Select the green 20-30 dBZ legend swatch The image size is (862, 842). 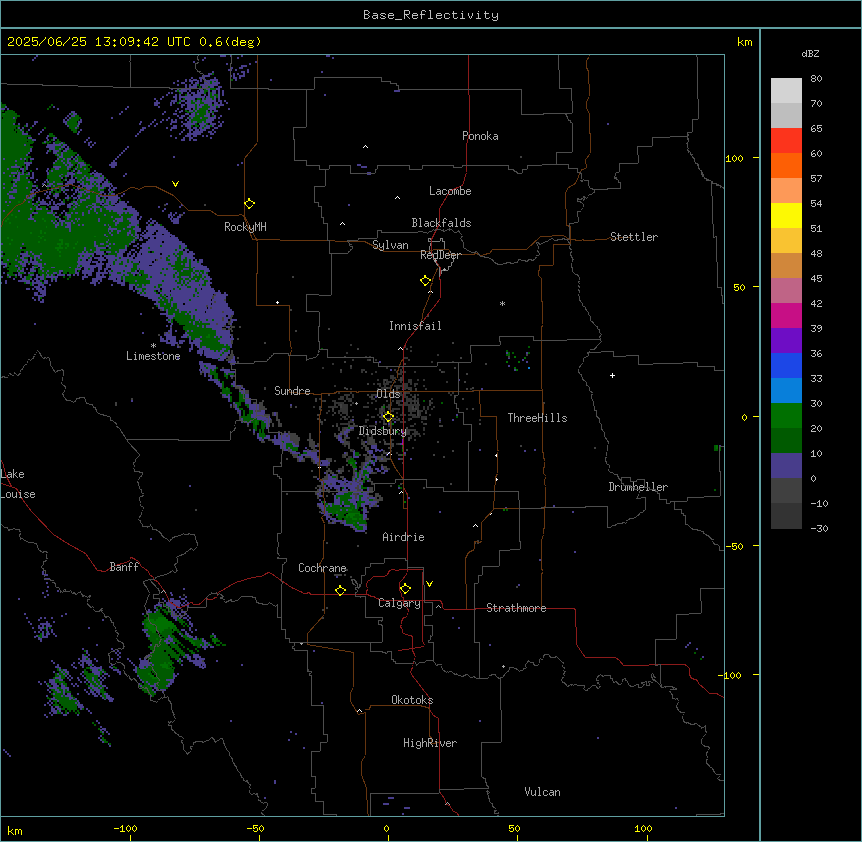[x=786, y=416]
